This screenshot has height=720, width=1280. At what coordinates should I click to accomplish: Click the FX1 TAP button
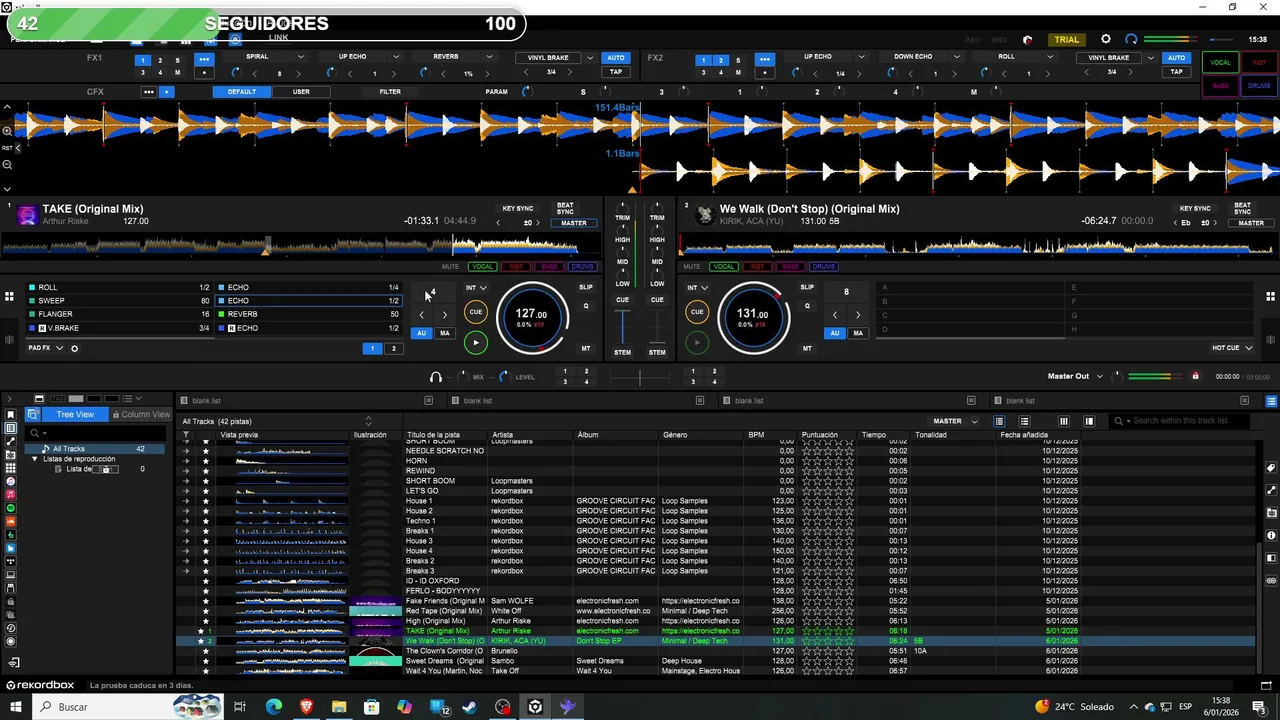[616, 72]
